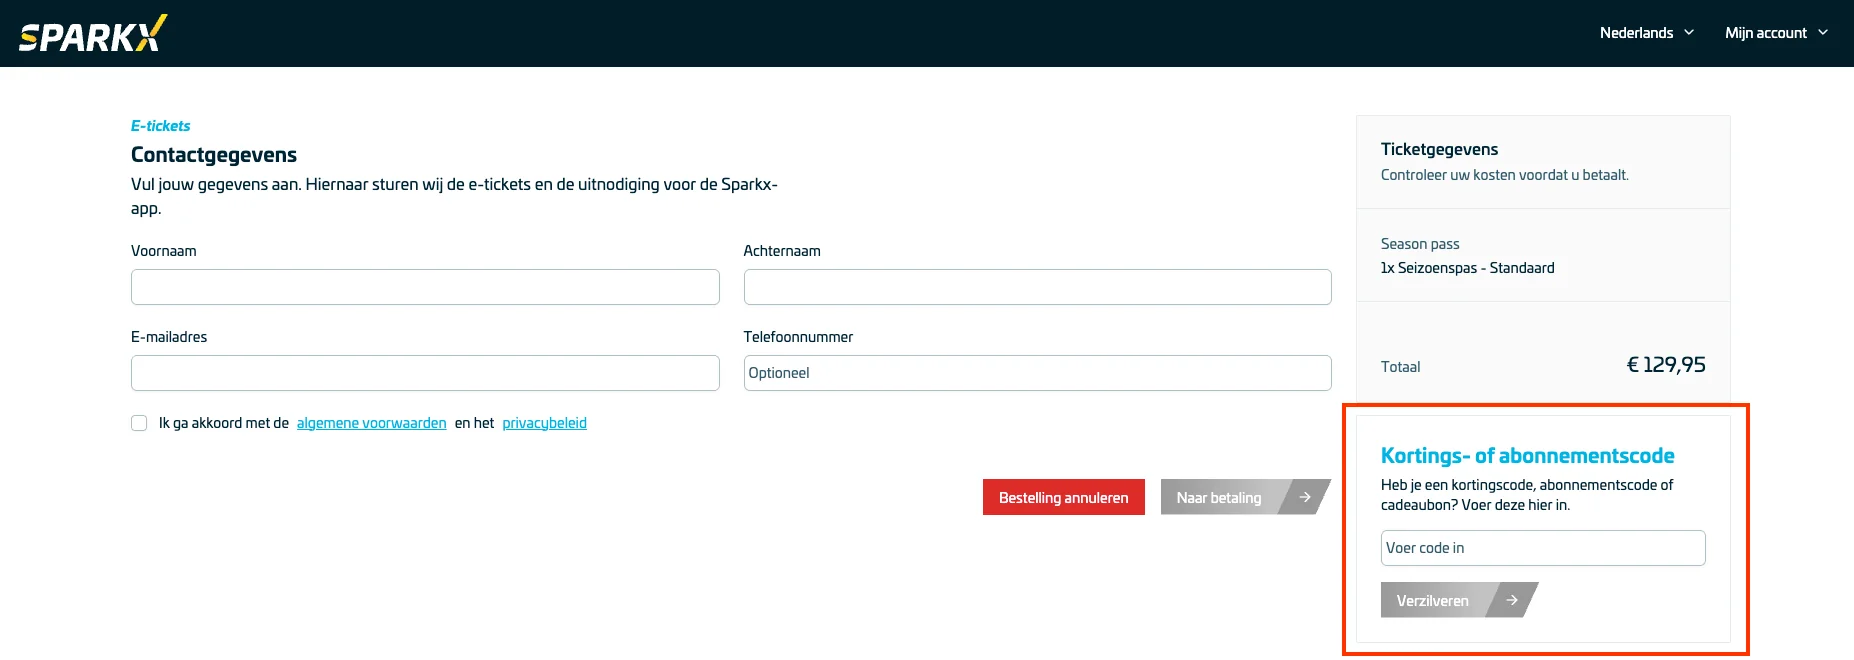Open the privacybeleid link
Image resolution: width=1854 pixels, height=660 pixels.
(544, 423)
